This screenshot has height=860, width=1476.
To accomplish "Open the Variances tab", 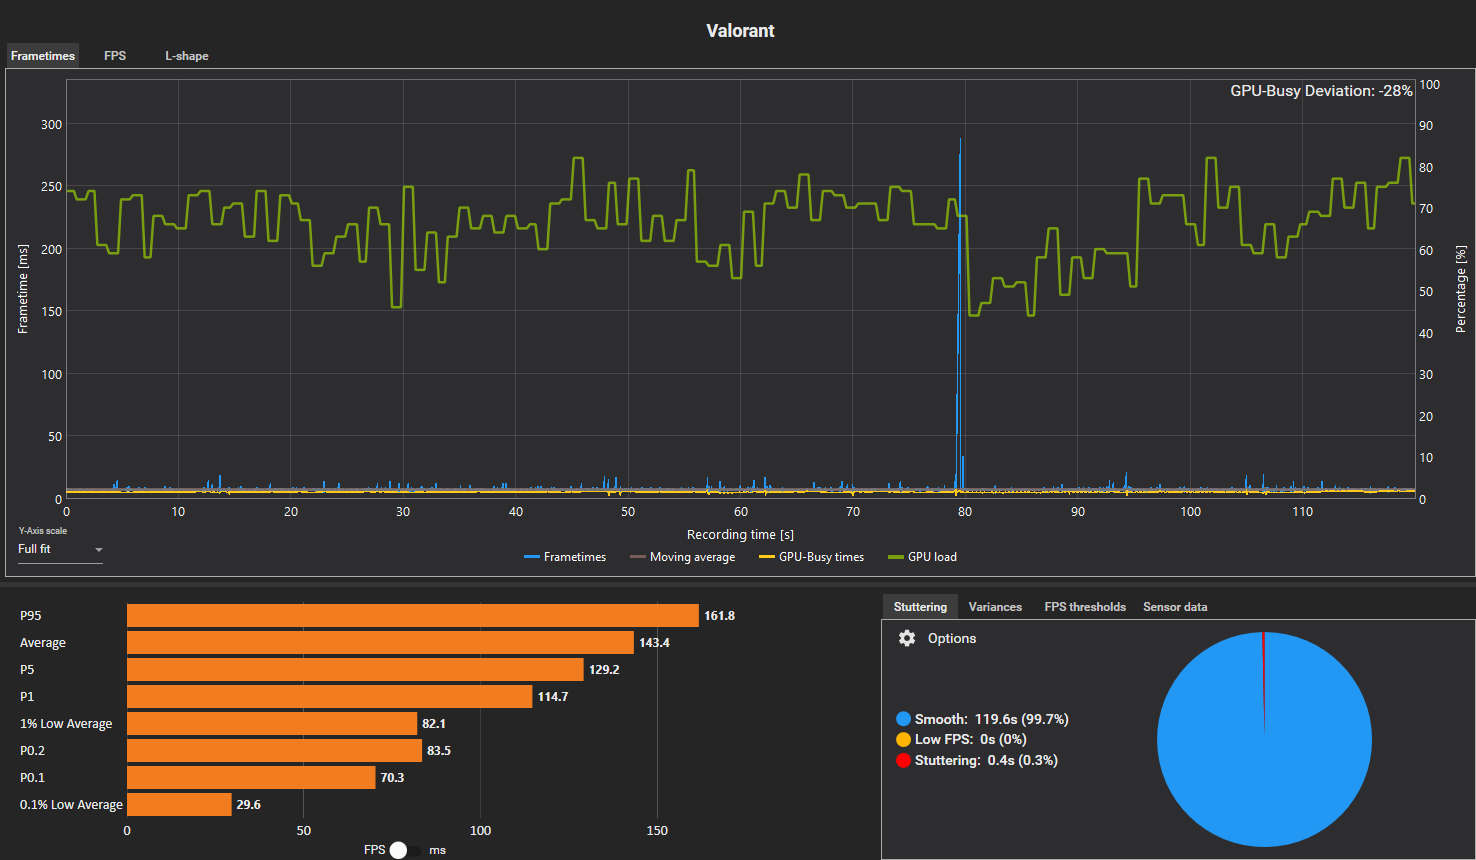I will tap(995, 607).
